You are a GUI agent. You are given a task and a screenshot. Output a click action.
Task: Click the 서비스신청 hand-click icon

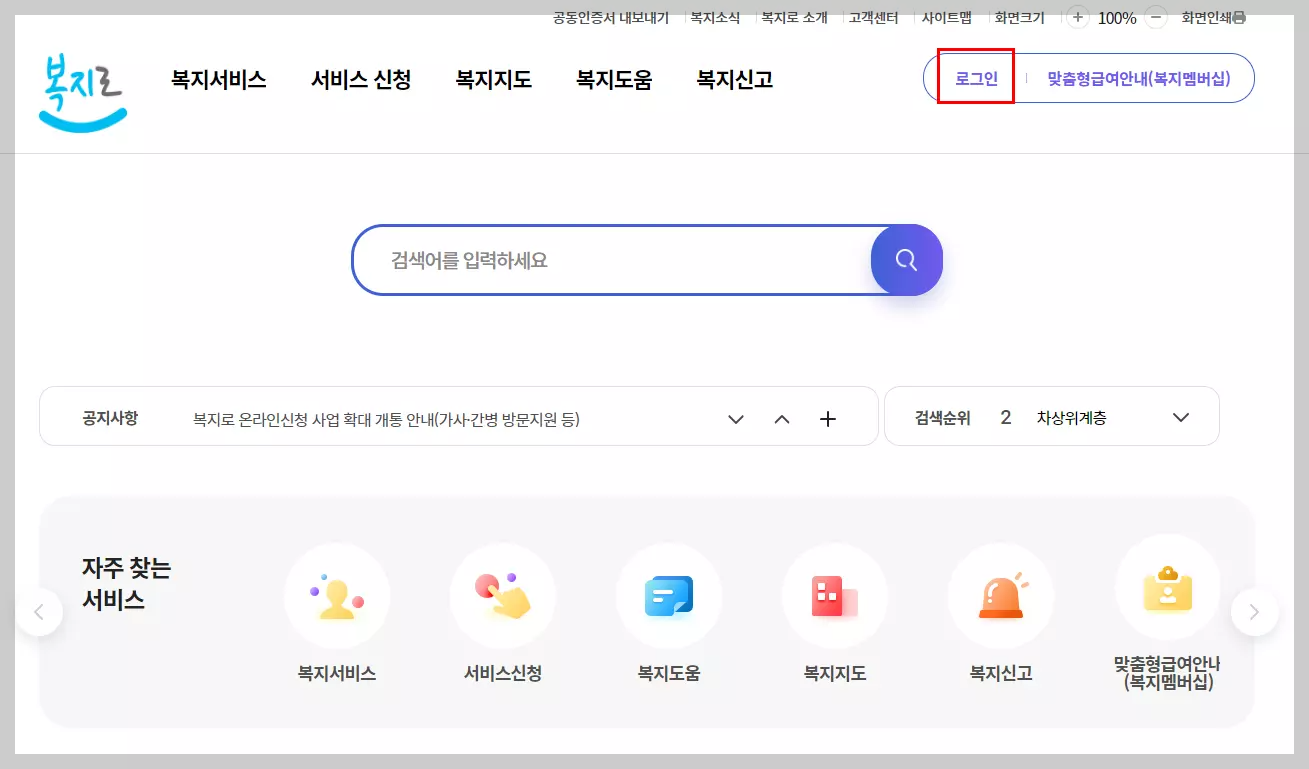point(503,595)
